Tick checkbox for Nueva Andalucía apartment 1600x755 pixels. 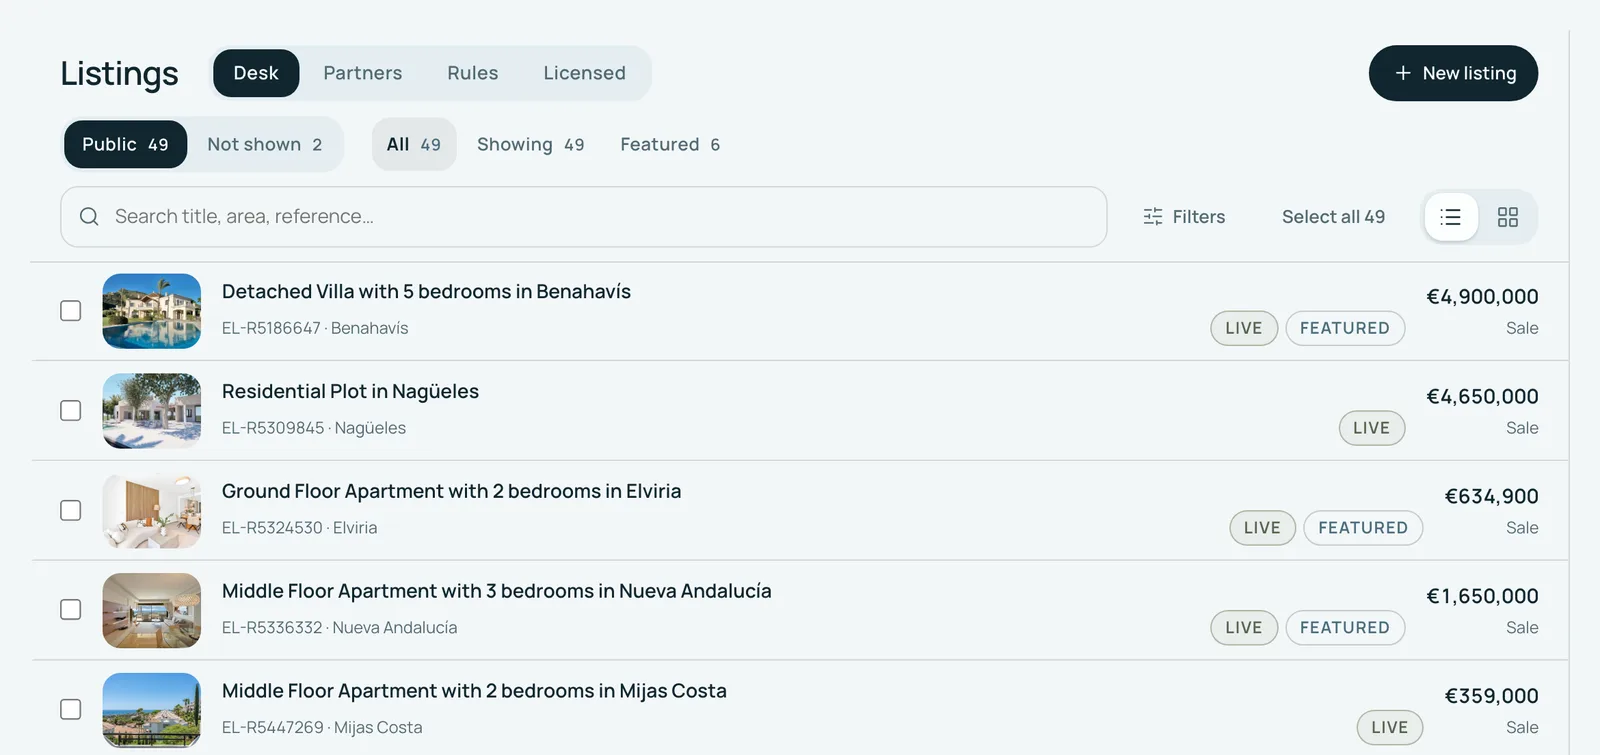71,610
